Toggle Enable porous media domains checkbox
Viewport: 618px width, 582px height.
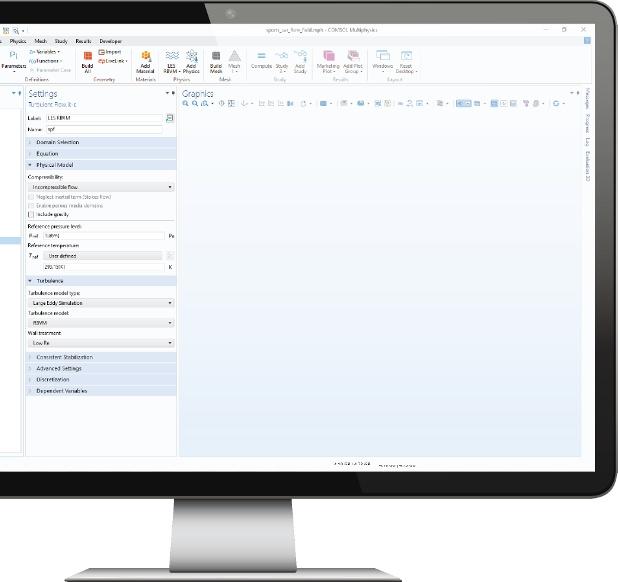[x=31, y=206]
